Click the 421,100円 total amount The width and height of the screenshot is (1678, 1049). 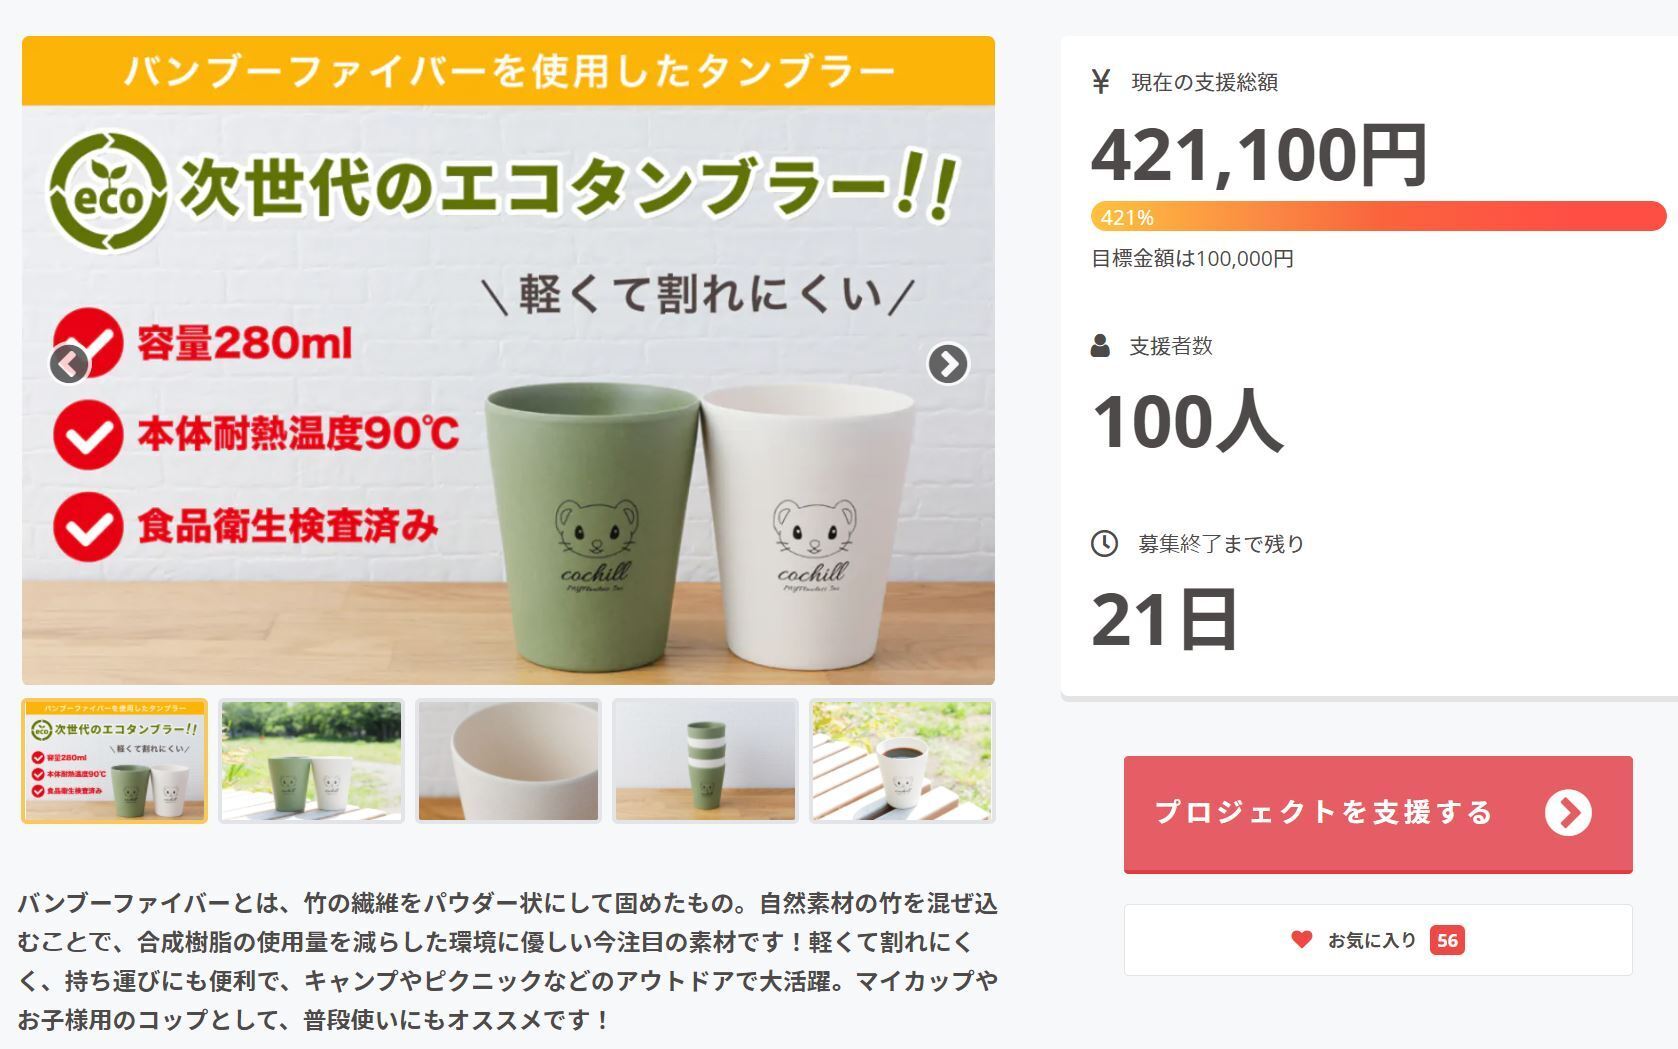click(x=1259, y=155)
